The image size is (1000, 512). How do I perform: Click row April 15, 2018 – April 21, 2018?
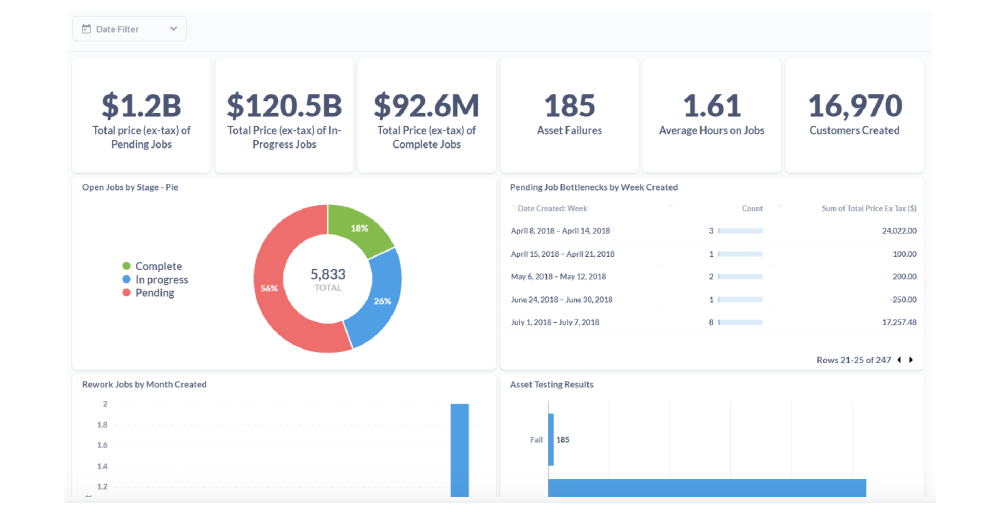point(713,254)
